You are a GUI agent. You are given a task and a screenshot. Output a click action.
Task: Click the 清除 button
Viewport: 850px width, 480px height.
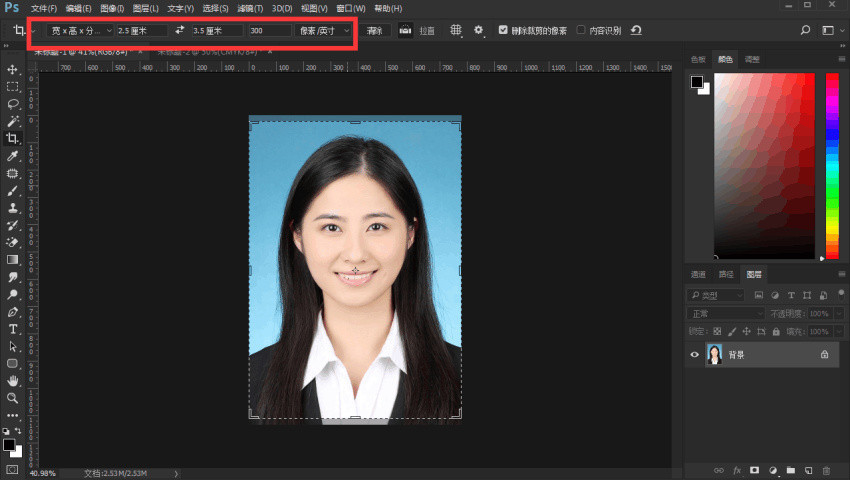coord(375,30)
